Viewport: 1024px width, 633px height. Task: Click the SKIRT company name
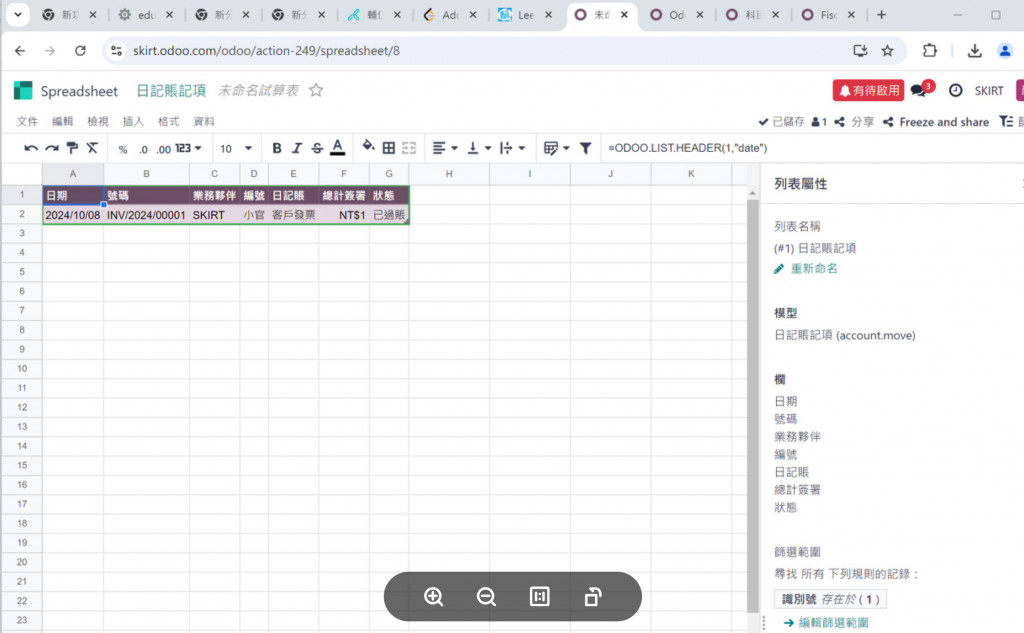click(989, 91)
